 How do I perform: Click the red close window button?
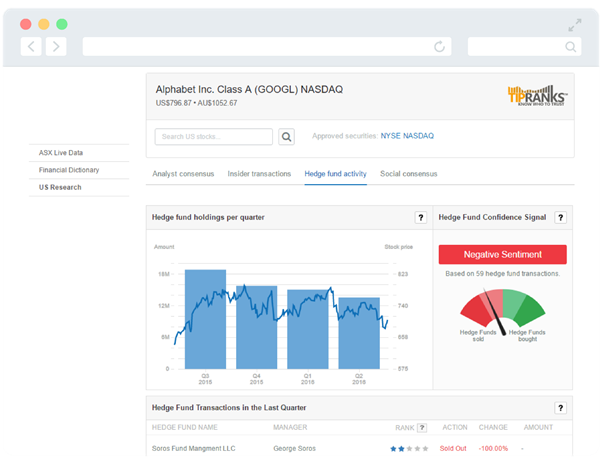tap(26, 24)
